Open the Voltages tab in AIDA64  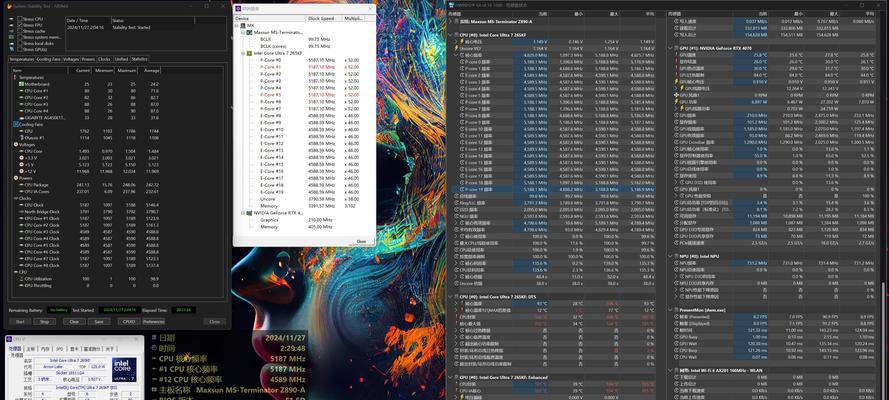71,59
